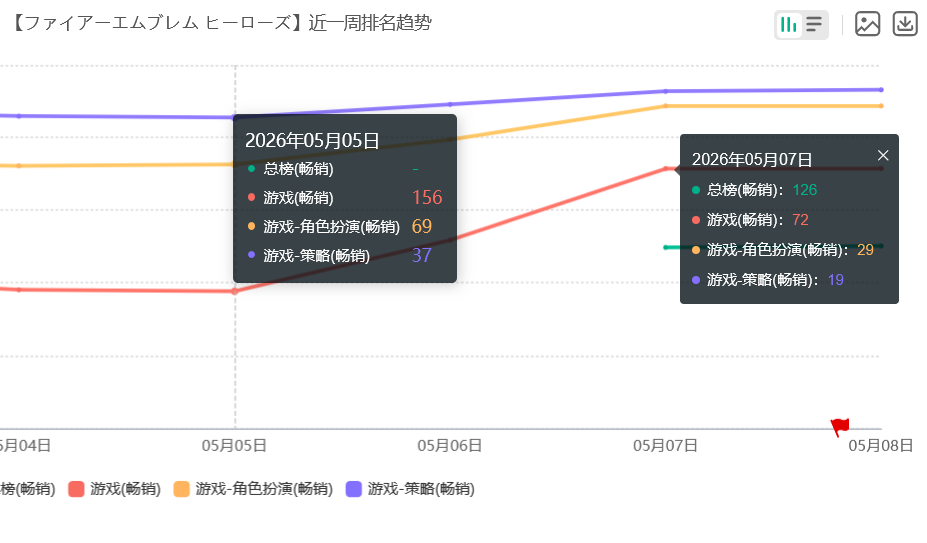927x543 pixels.
Task: Click purple line point at 05月08日
Action: click(881, 90)
